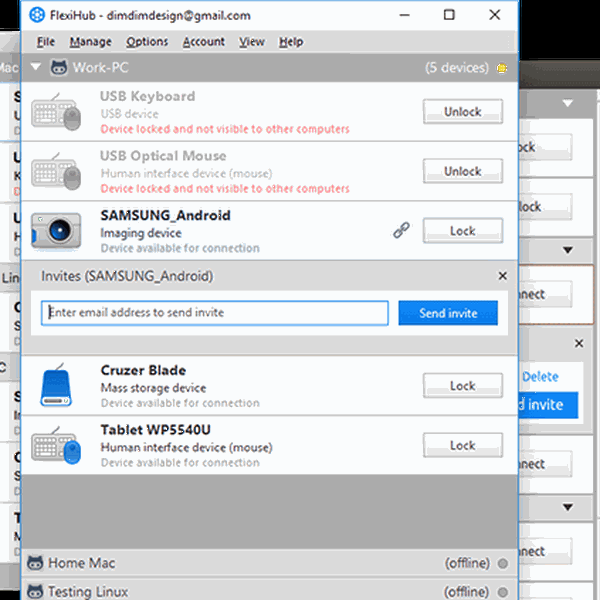Expand the Testing Linux node
Image resolution: width=600 pixels, height=600 pixels.
tap(88, 591)
